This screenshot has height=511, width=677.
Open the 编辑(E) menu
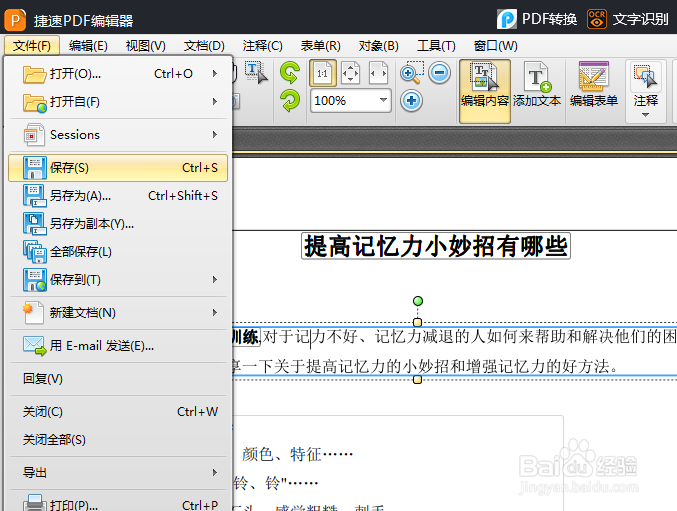pyautogui.click(x=88, y=45)
